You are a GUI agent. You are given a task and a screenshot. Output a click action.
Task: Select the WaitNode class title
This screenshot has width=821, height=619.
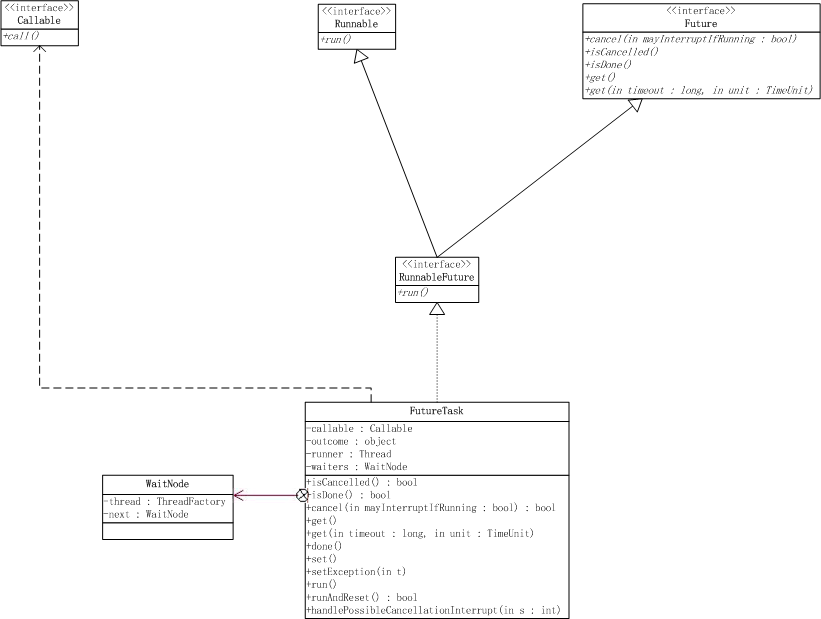168,484
